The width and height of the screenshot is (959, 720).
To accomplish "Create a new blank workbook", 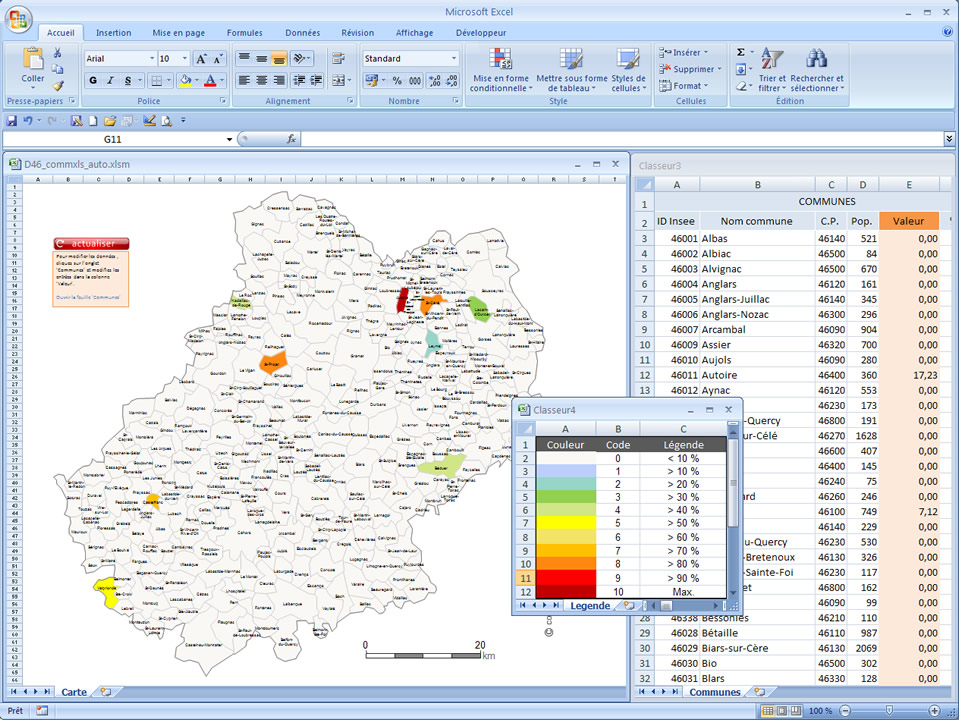I will (93, 121).
